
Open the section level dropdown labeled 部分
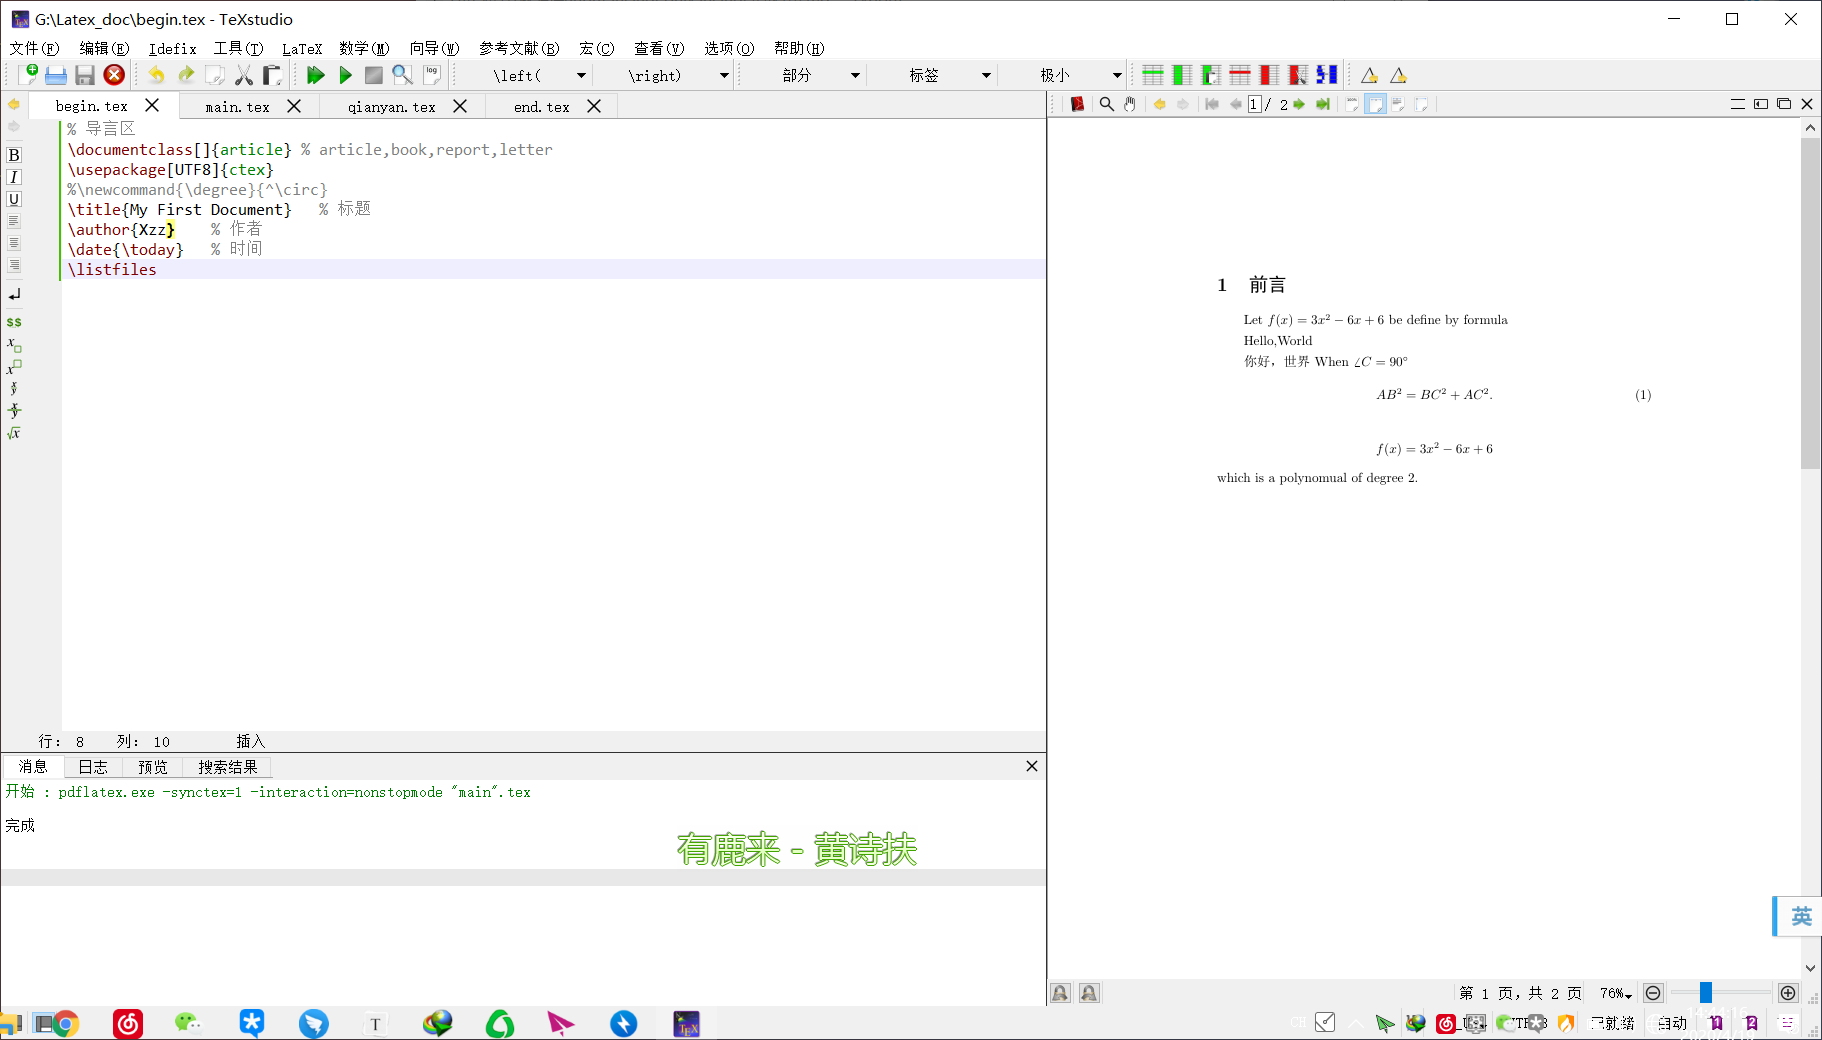click(855, 75)
